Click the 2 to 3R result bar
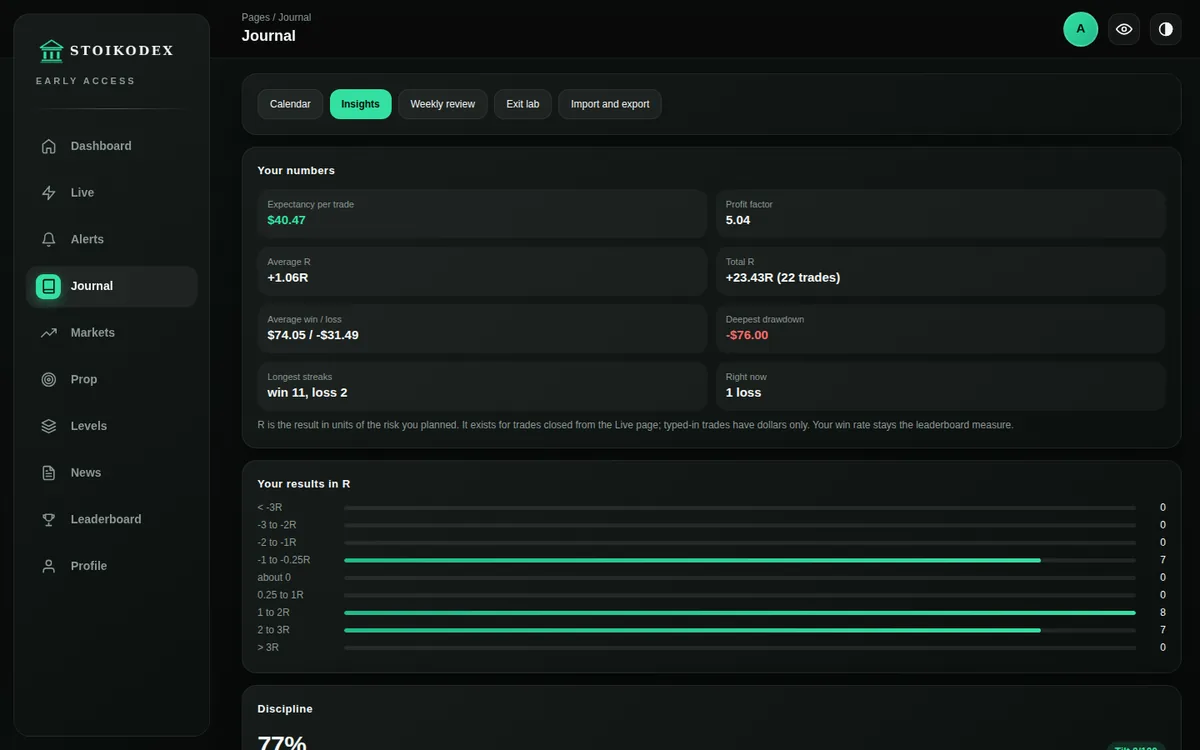The width and height of the screenshot is (1200, 750). click(x=740, y=630)
